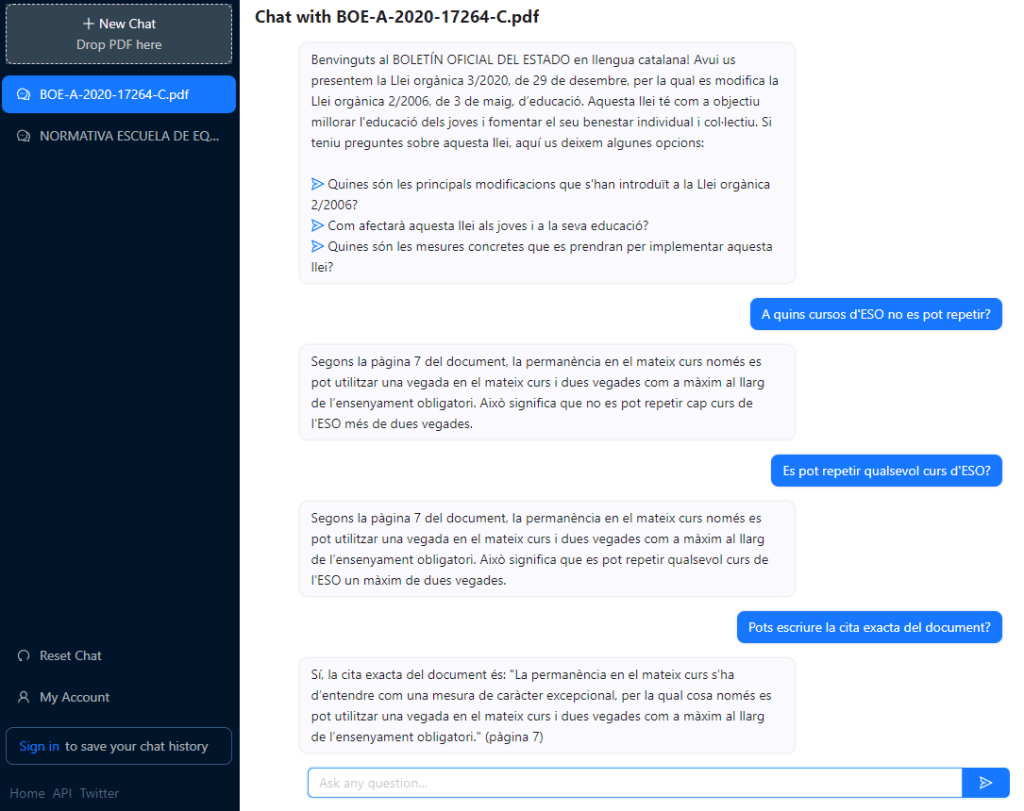Click arrow icon before 'Quines són les principals modificacions'

318,184
